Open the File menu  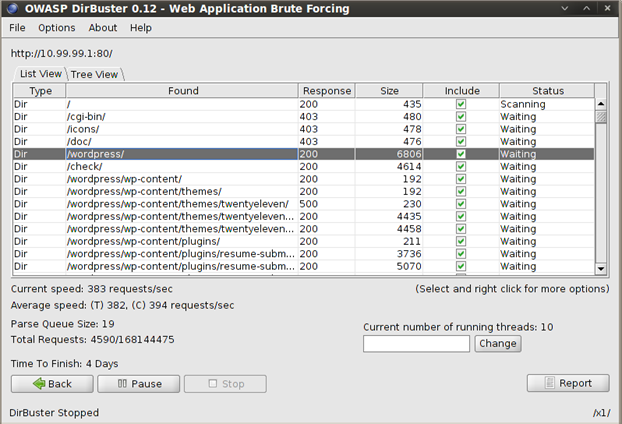click(17, 28)
